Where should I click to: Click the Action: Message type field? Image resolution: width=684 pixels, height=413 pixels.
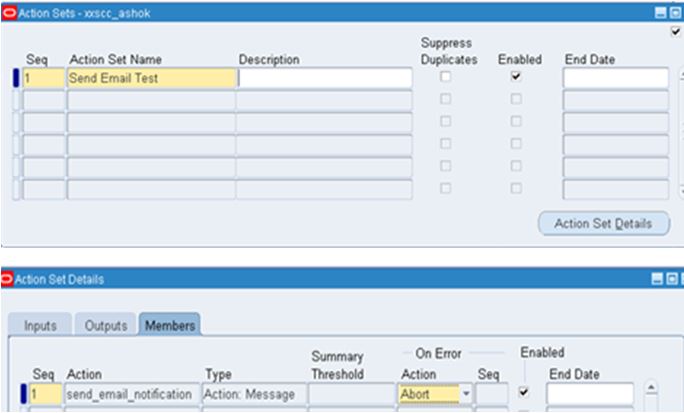[x=254, y=394]
